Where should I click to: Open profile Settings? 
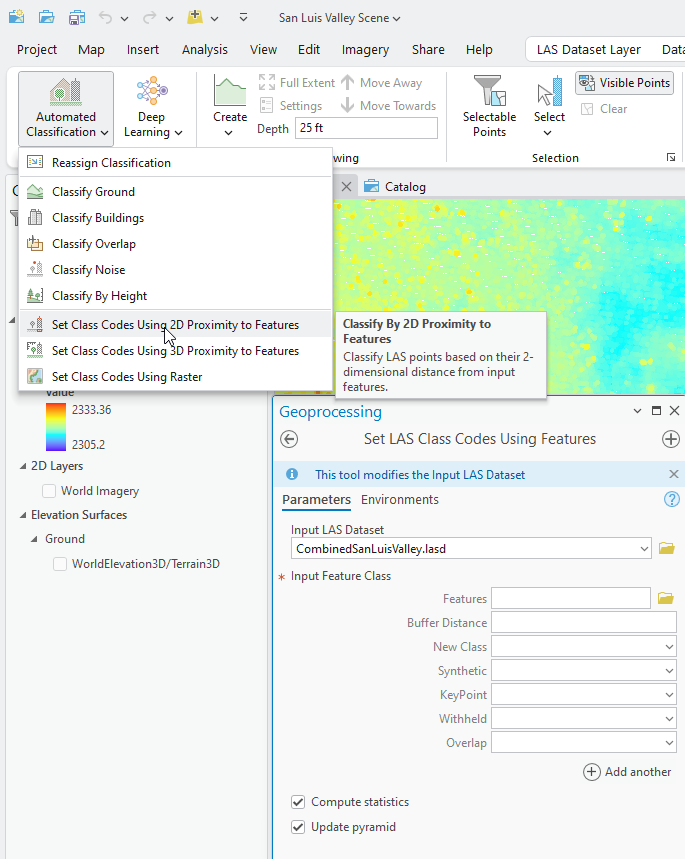tap(290, 106)
